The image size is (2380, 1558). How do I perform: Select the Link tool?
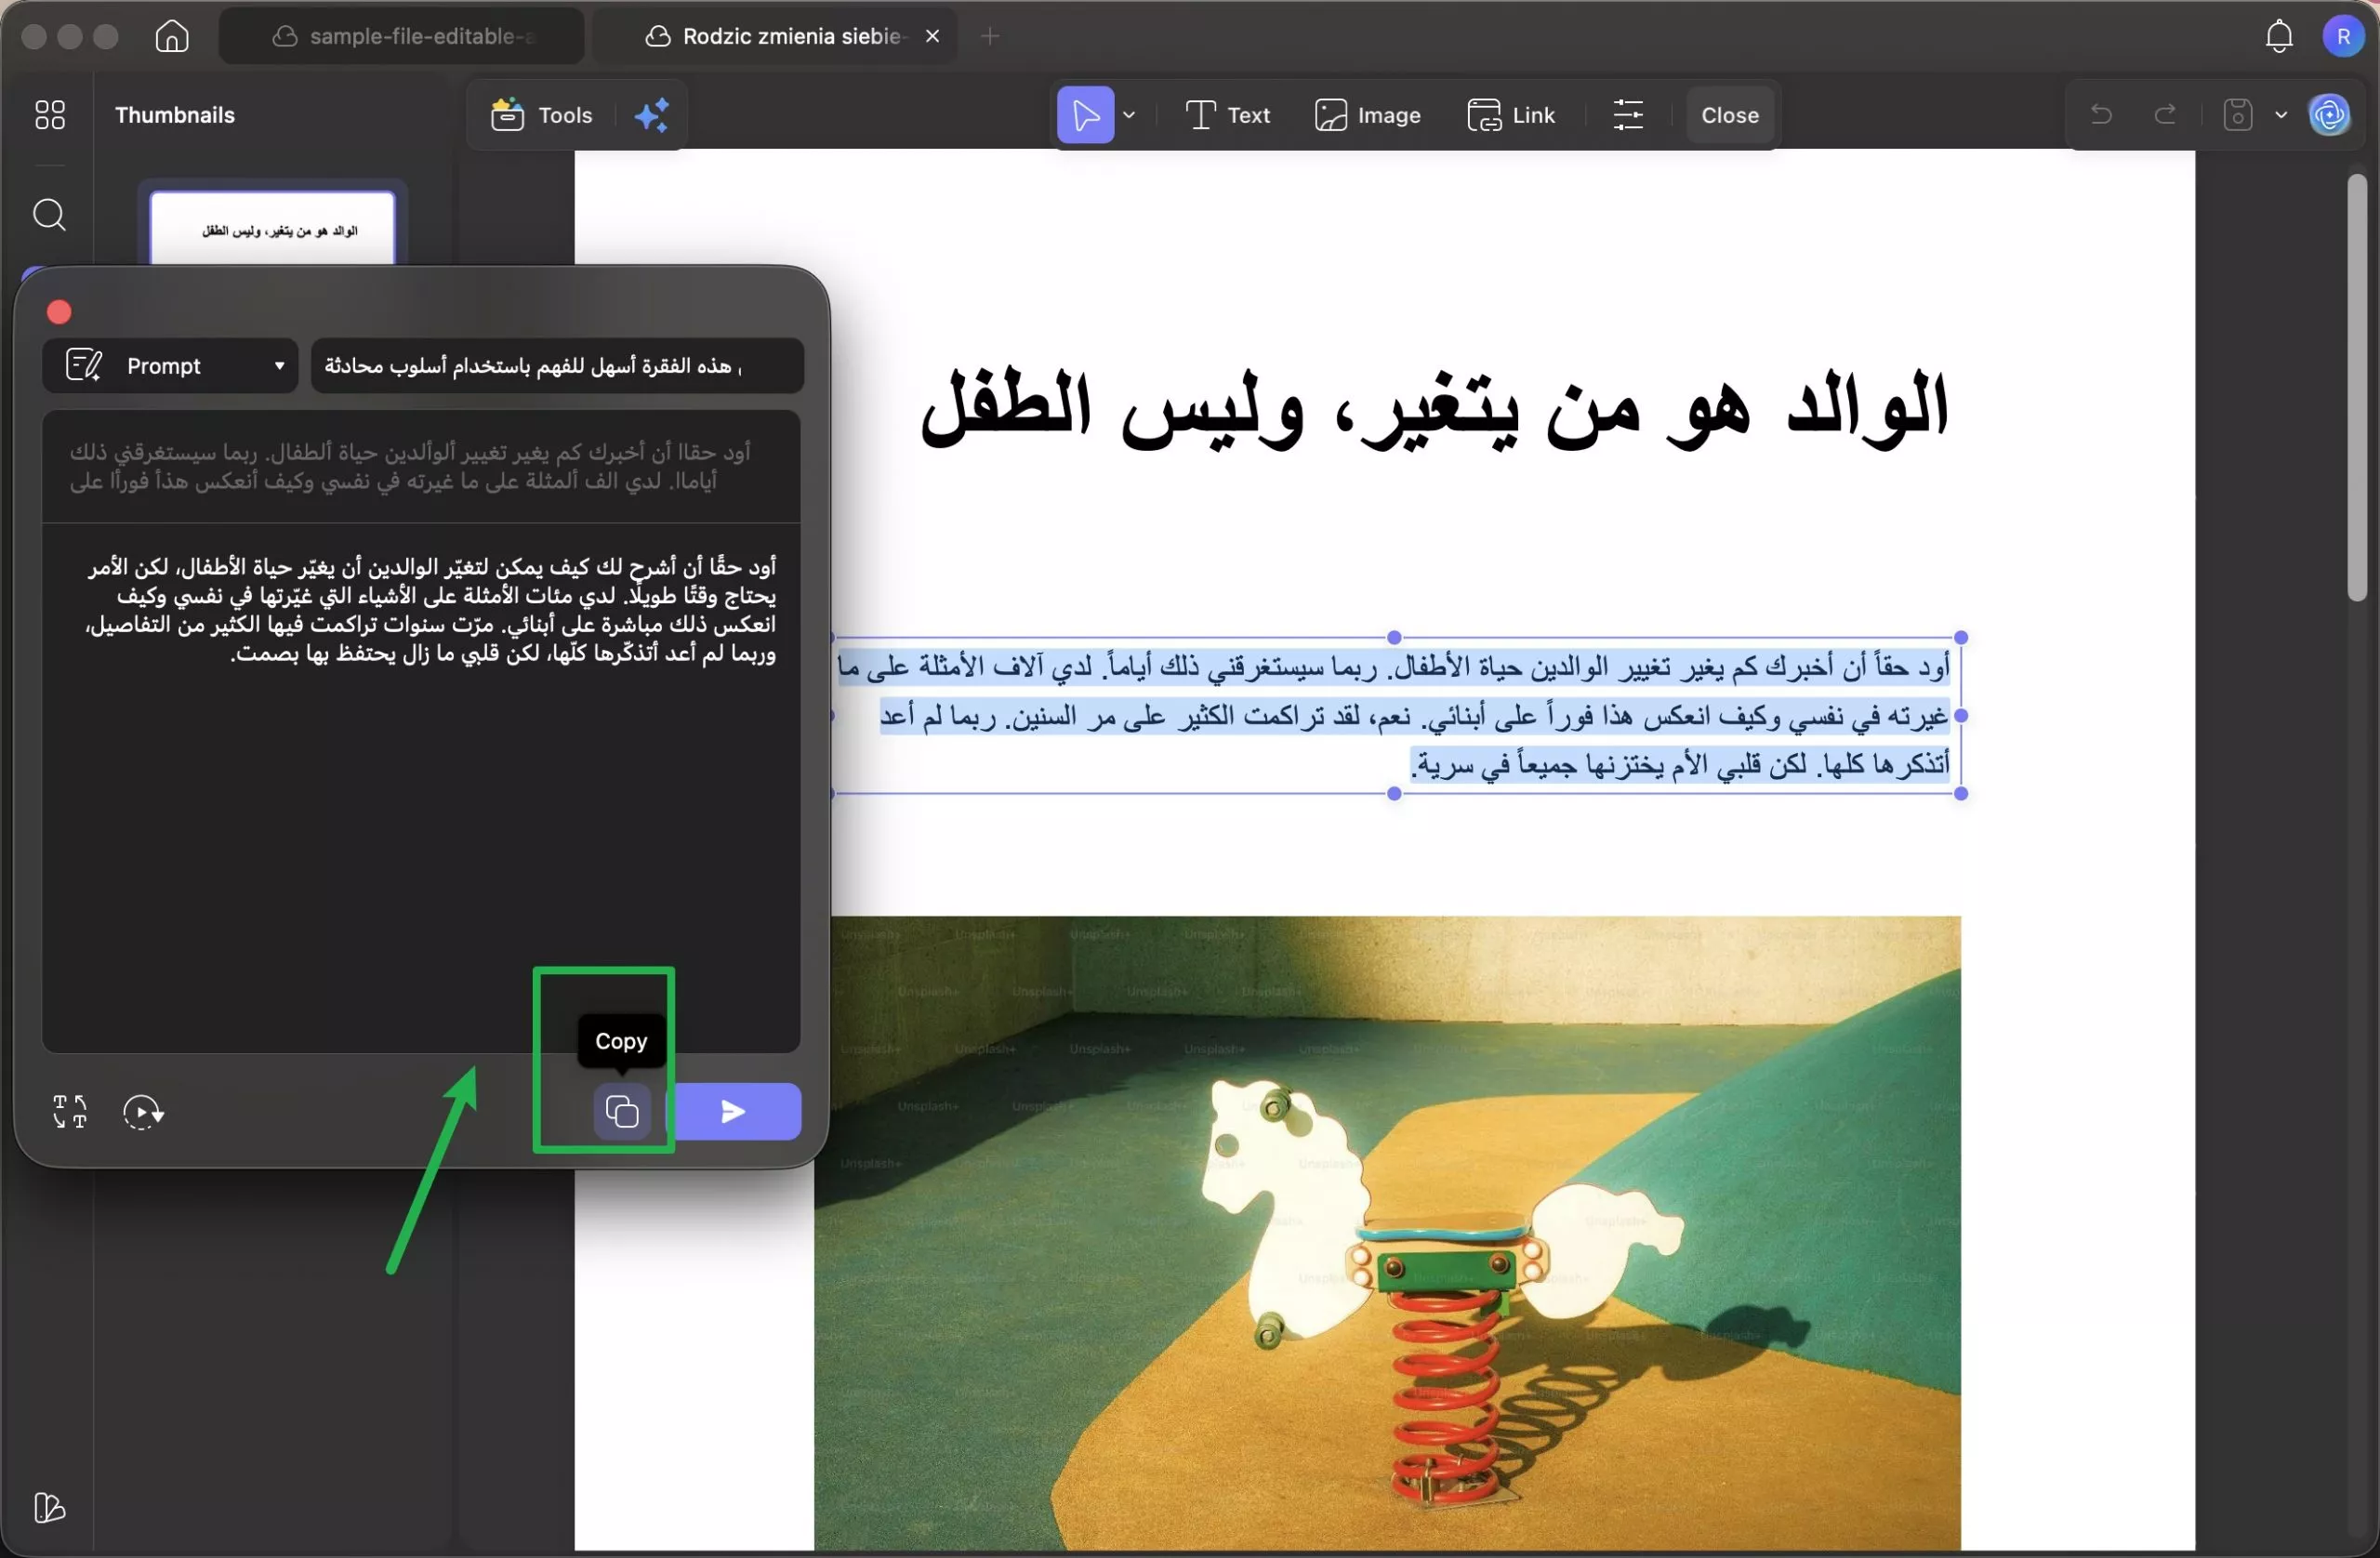click(x=1511, y=114)
